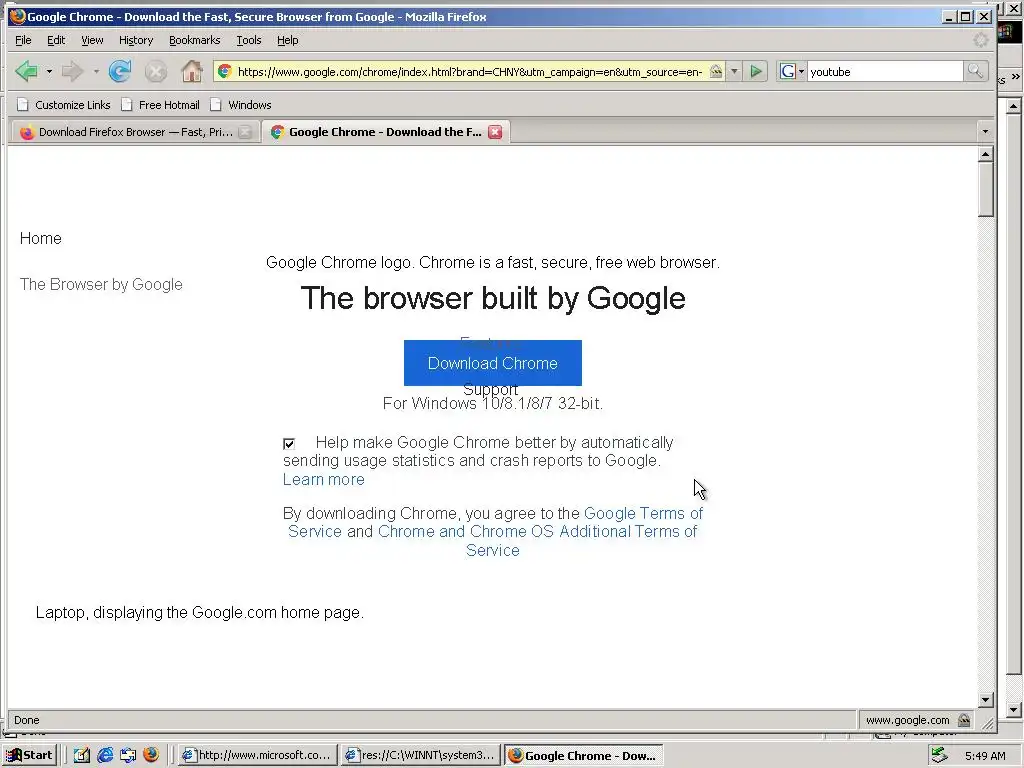The image size is (1024, 768).
Task: Open the Home page icon
Action: [191, 71]
